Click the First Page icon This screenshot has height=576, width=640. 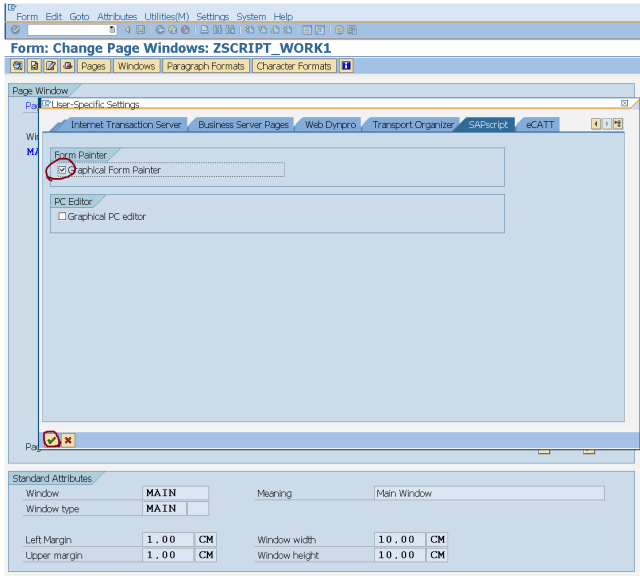pyautogui.click(x=249, y=29)
